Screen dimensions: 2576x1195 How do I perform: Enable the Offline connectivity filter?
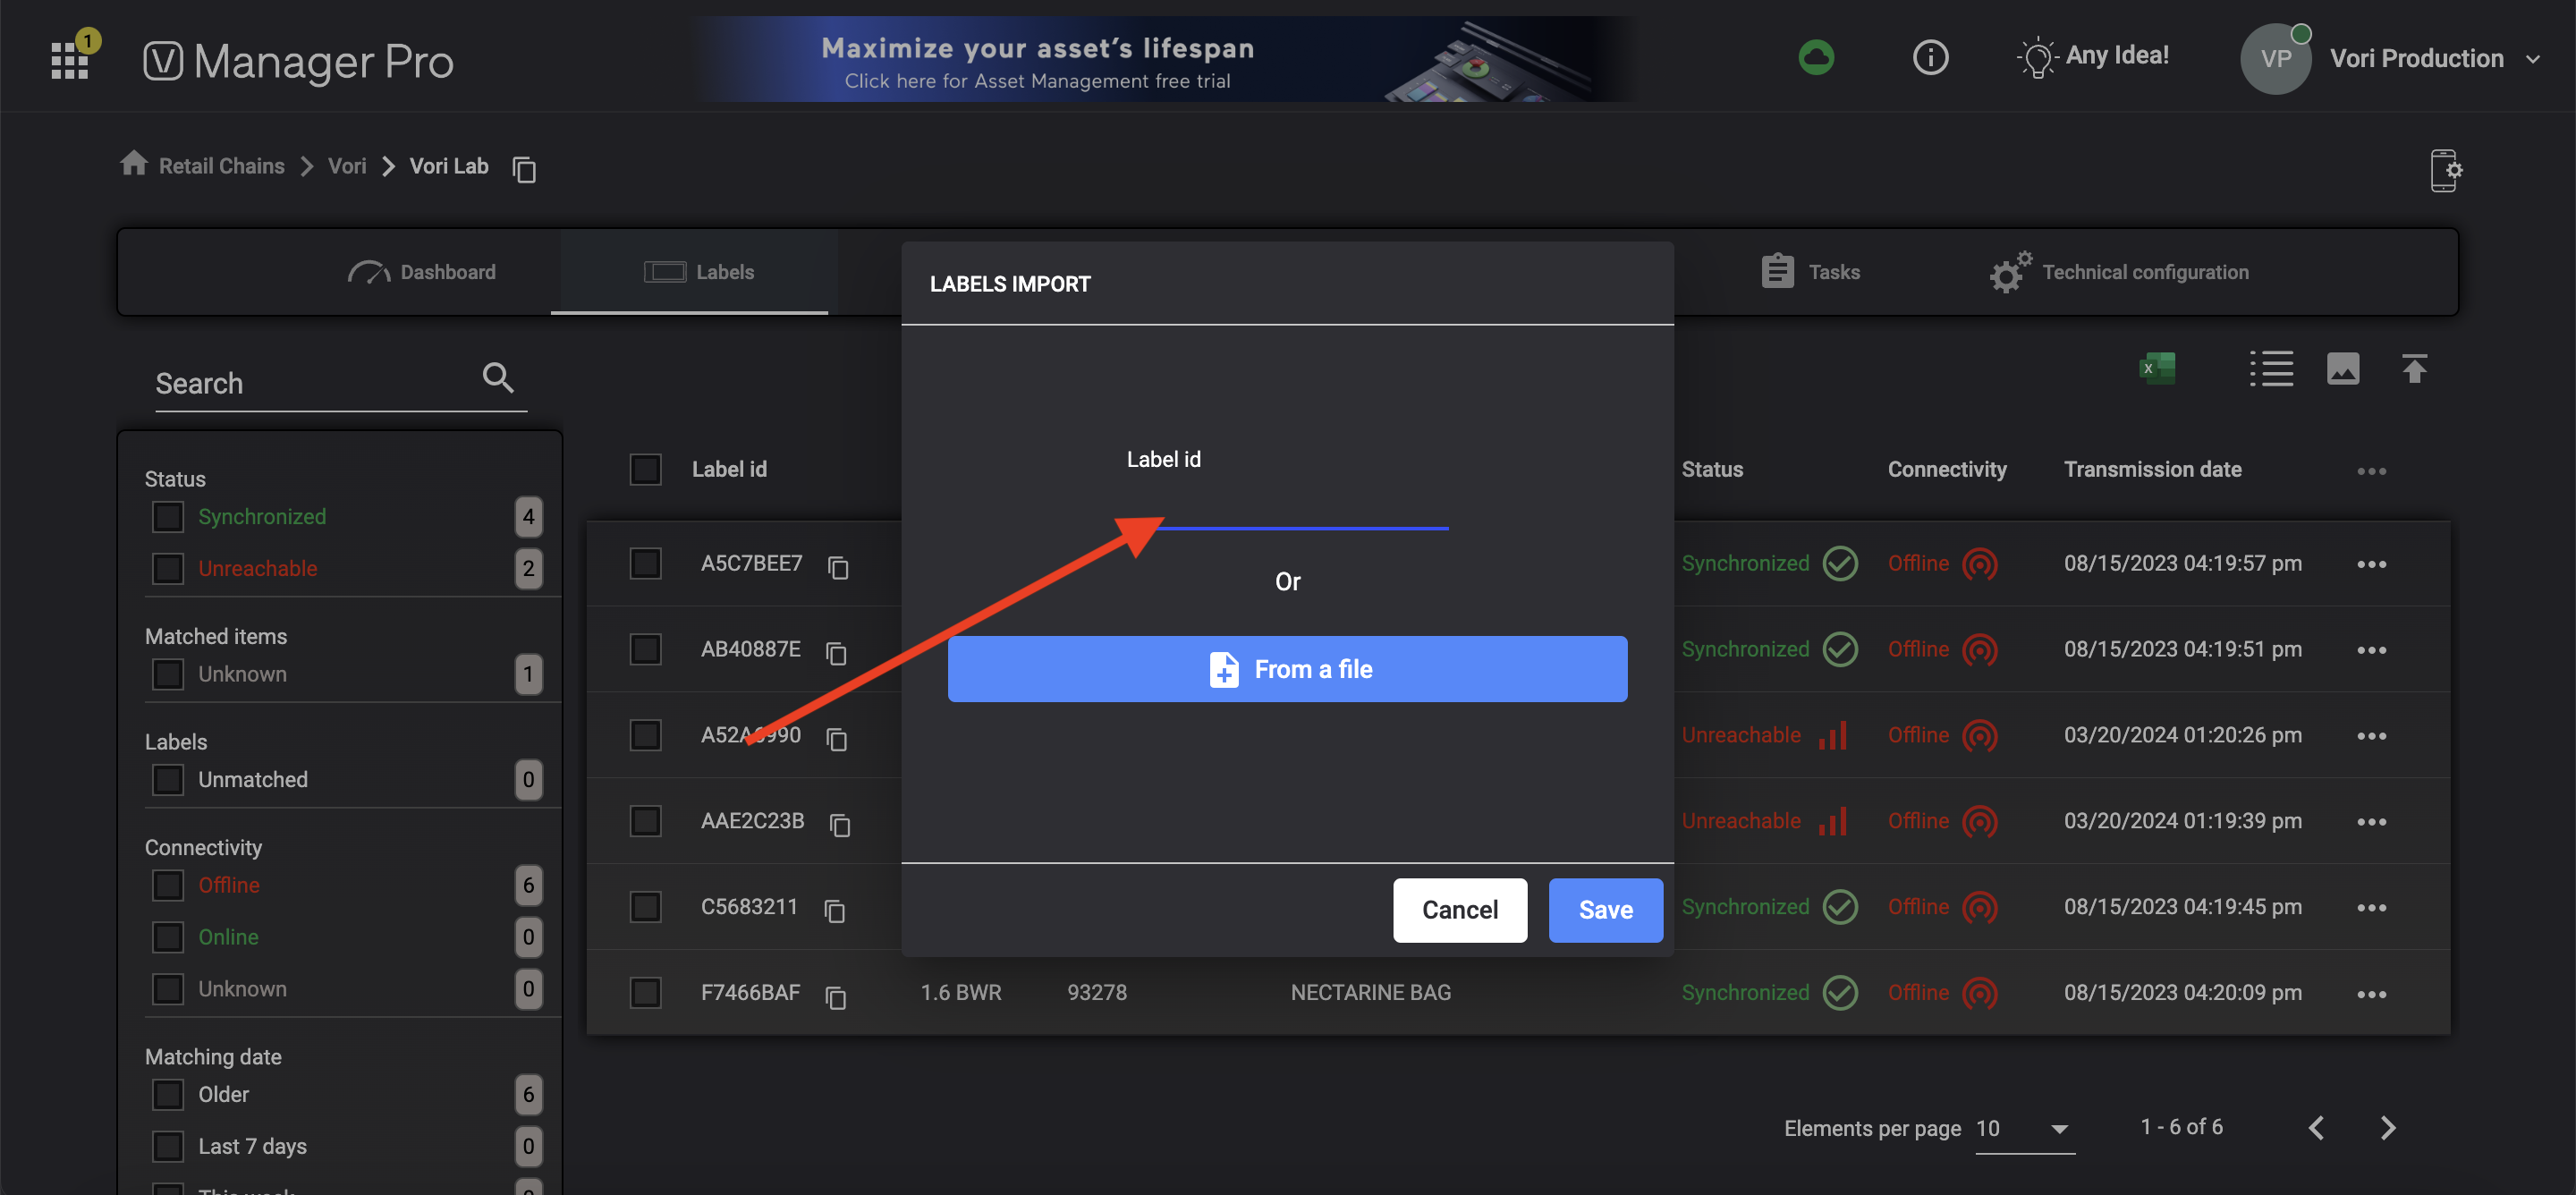point(168,885)
